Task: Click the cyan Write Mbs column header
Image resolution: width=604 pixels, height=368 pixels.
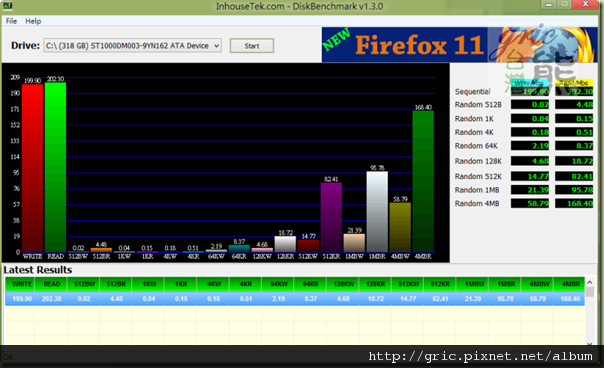Action: coord(530,83)
